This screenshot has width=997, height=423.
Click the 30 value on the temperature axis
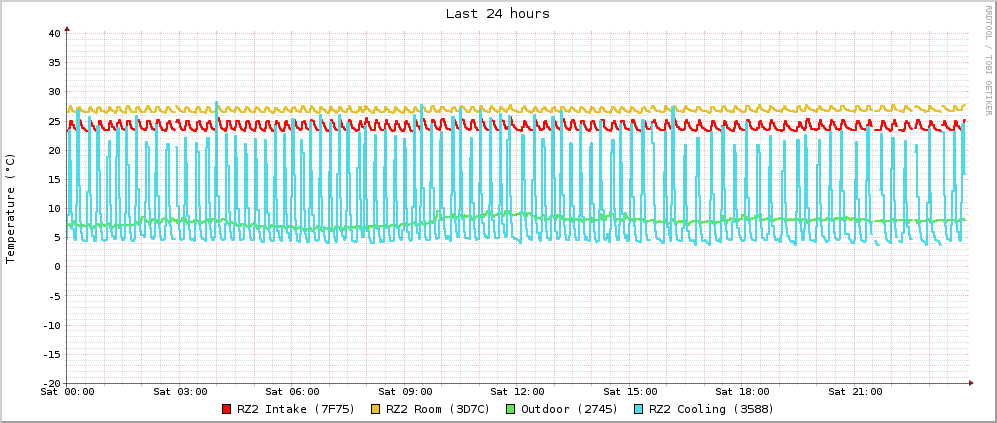pyautogui.click(x=53, y=92)
